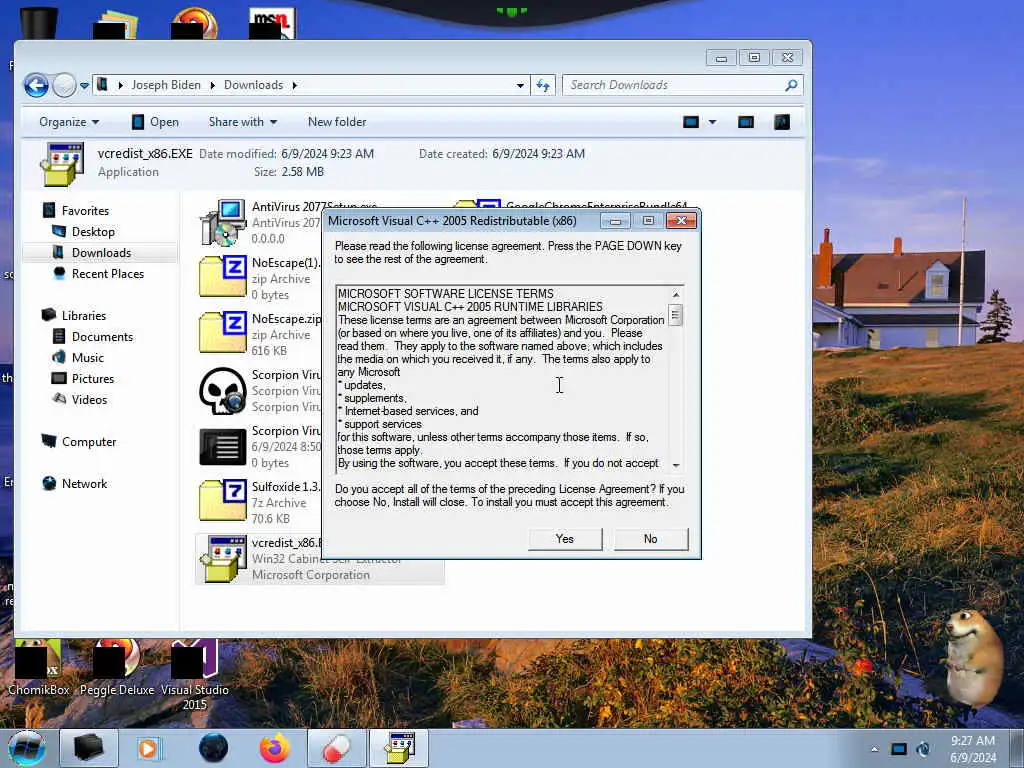The width and height of the screenshot is (1024, 768).
Task: Click the Recycle Bin desktop icon
Action: (39, 22)
